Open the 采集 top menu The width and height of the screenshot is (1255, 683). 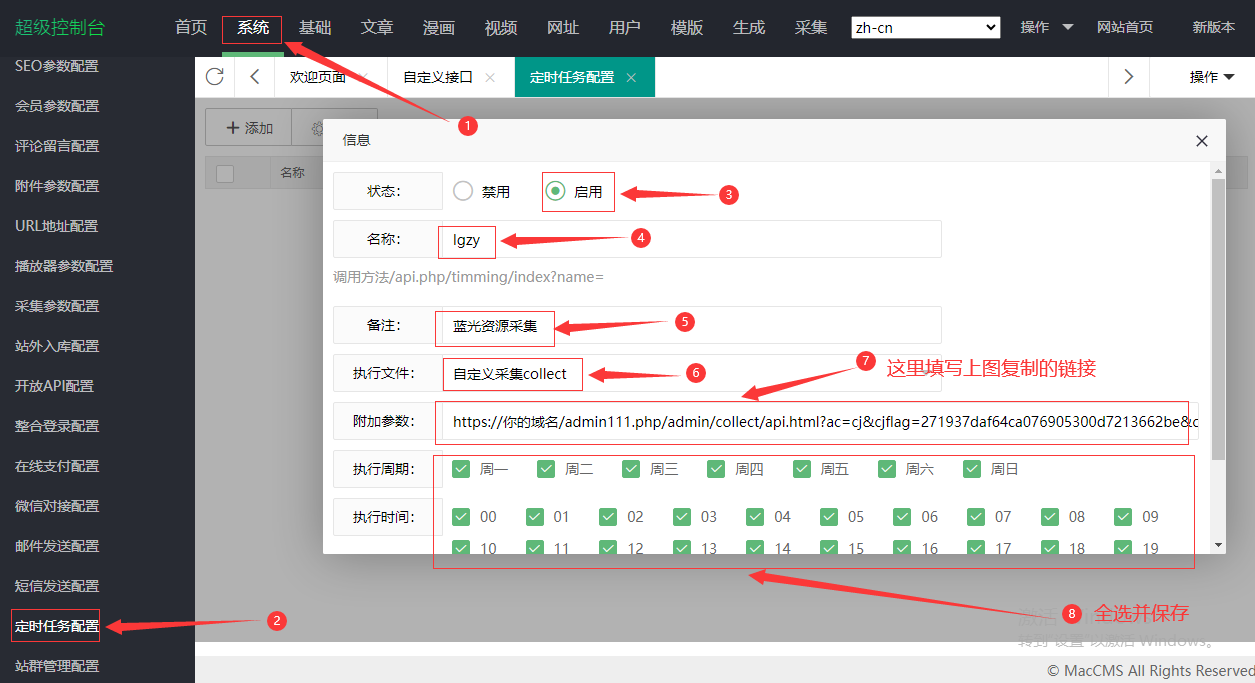coord(811,28)
